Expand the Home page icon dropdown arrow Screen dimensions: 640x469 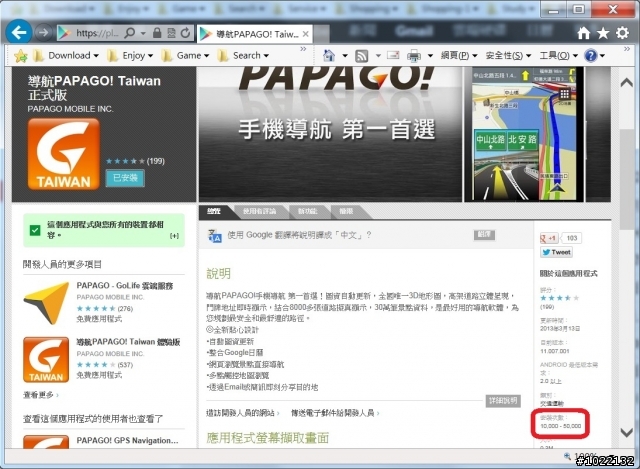coord(345,56)
